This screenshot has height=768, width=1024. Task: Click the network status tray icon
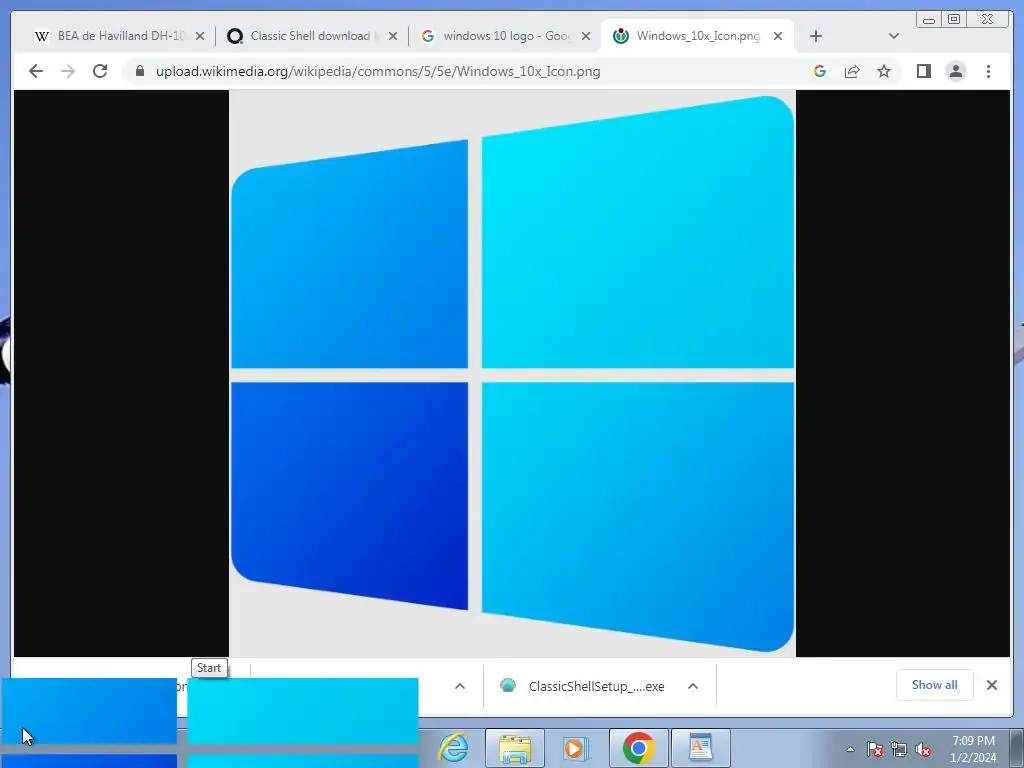click(x=899, y=749)
